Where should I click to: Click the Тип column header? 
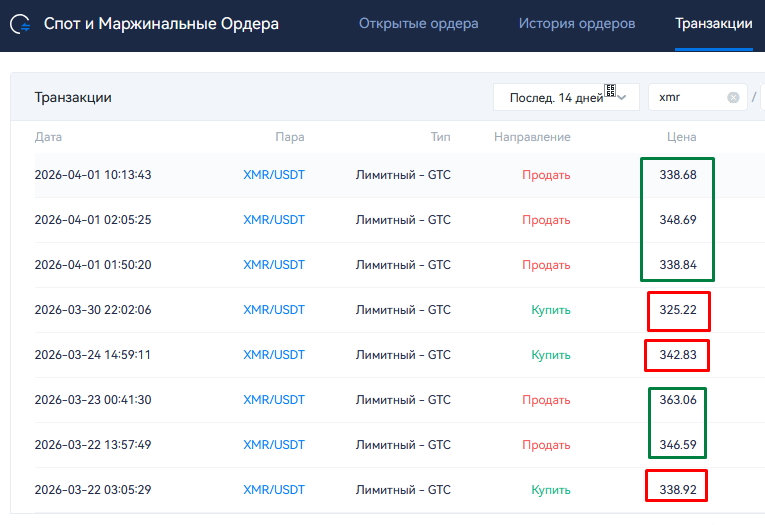[x=440, y=137]
